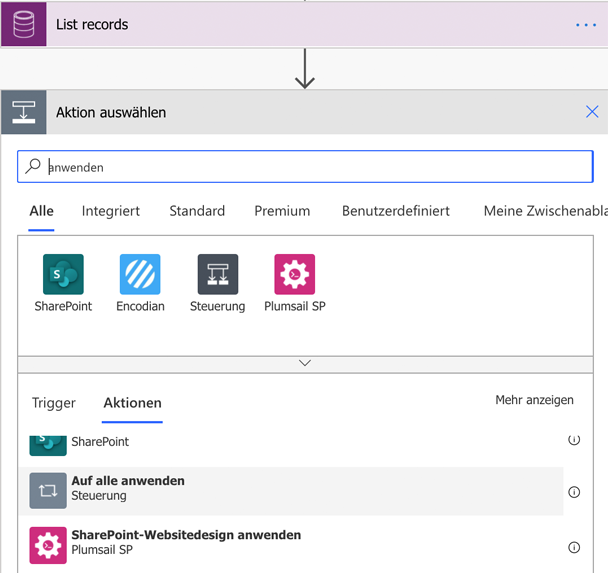This screenshot has height=573, width=608.
Task: Select the Aktionen tab
Action: click(132, 403)
